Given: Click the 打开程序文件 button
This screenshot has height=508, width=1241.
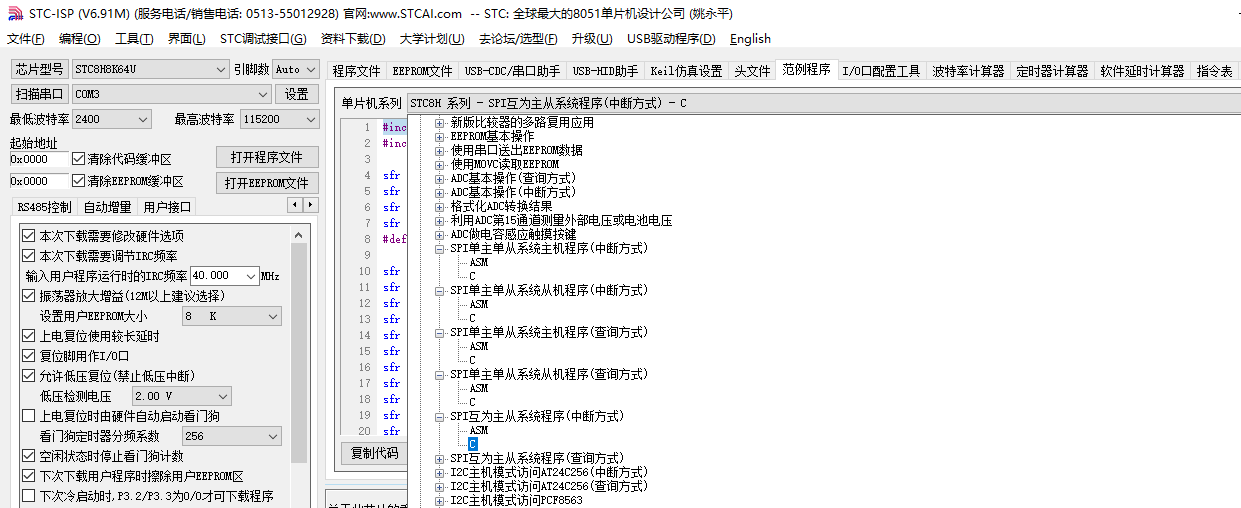Looking at the screenshot, I should pyautogui.click(x=267, y=158).
